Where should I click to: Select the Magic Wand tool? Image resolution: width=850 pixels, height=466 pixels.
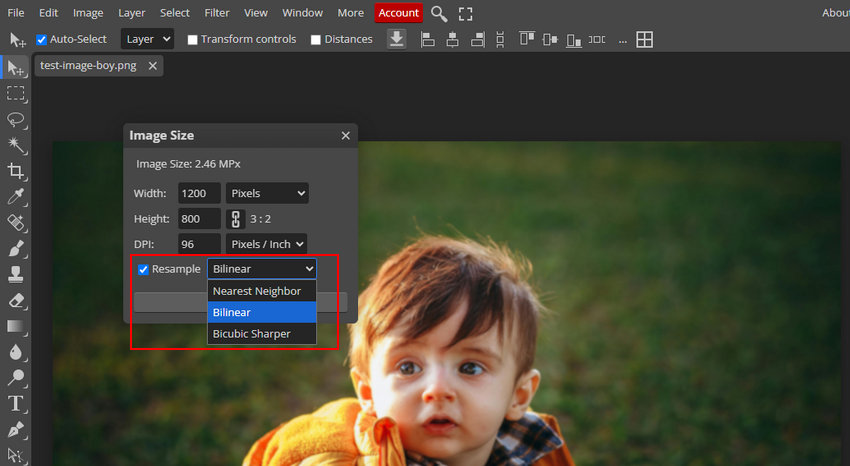click(16, 145)
